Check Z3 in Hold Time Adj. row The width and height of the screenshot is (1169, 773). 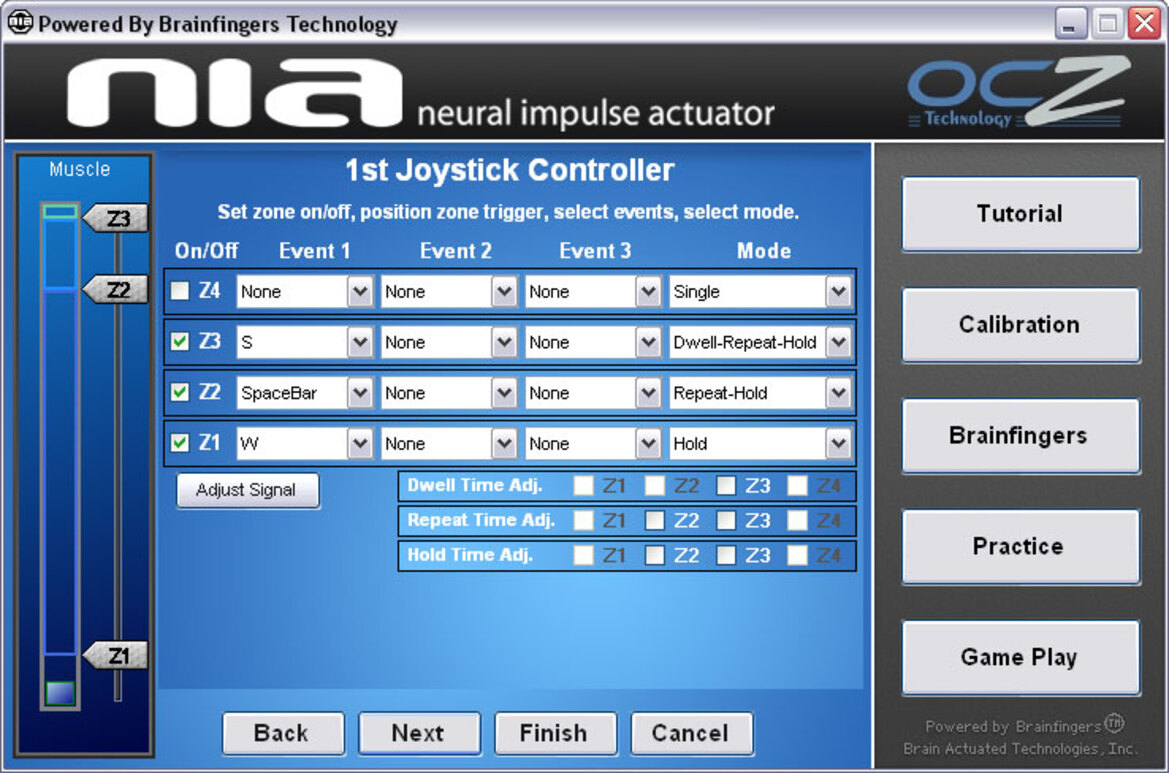[x=726, y=555]
